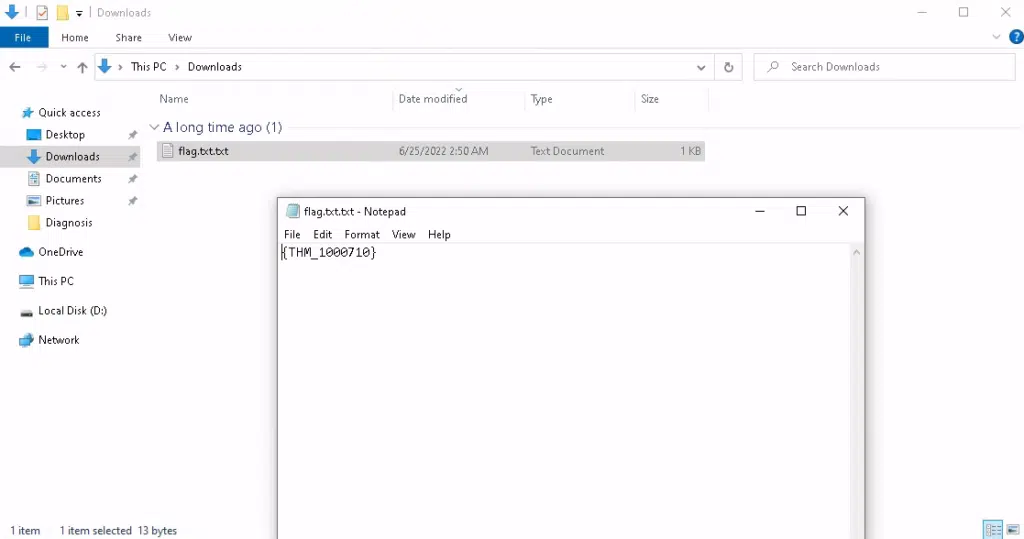Refresh the Downloads folder

[x=728, y=67]
